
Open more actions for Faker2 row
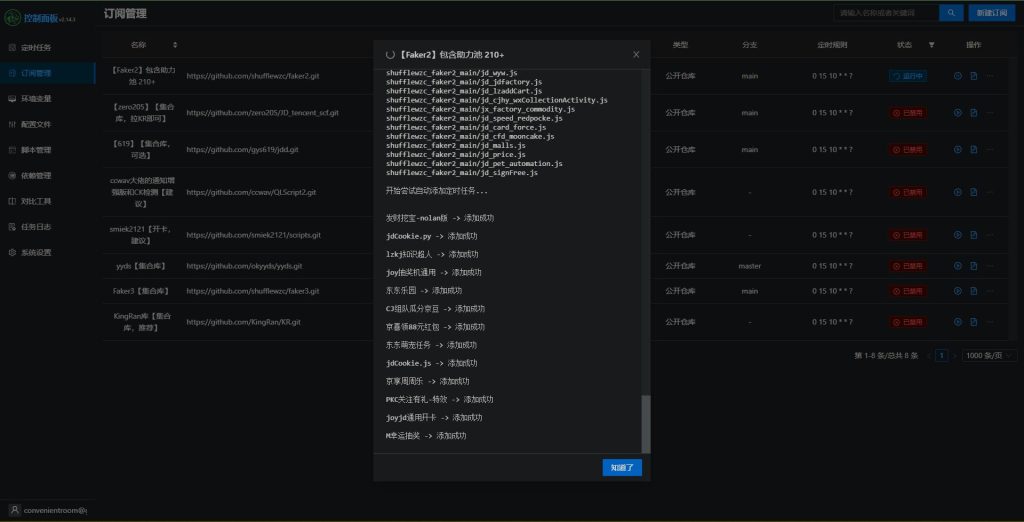click(x=990, y=76)
